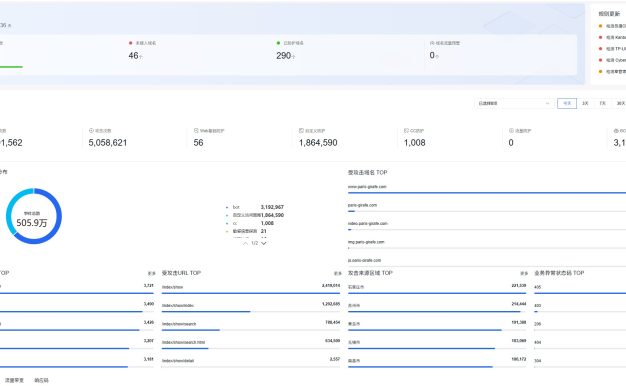Click the icon above the 1,864,590 count
The height and width of the screenshot is (386, 626).
click(301, 131)
